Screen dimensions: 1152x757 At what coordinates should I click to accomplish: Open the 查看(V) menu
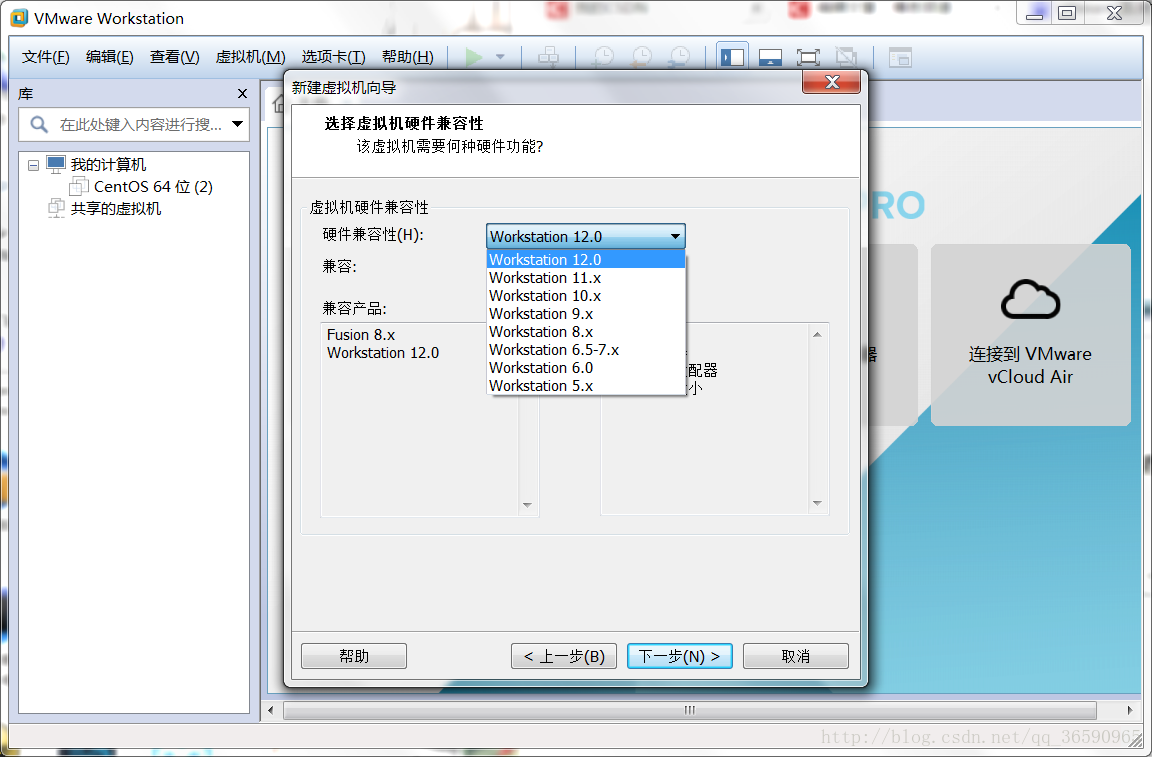[174, 57]
